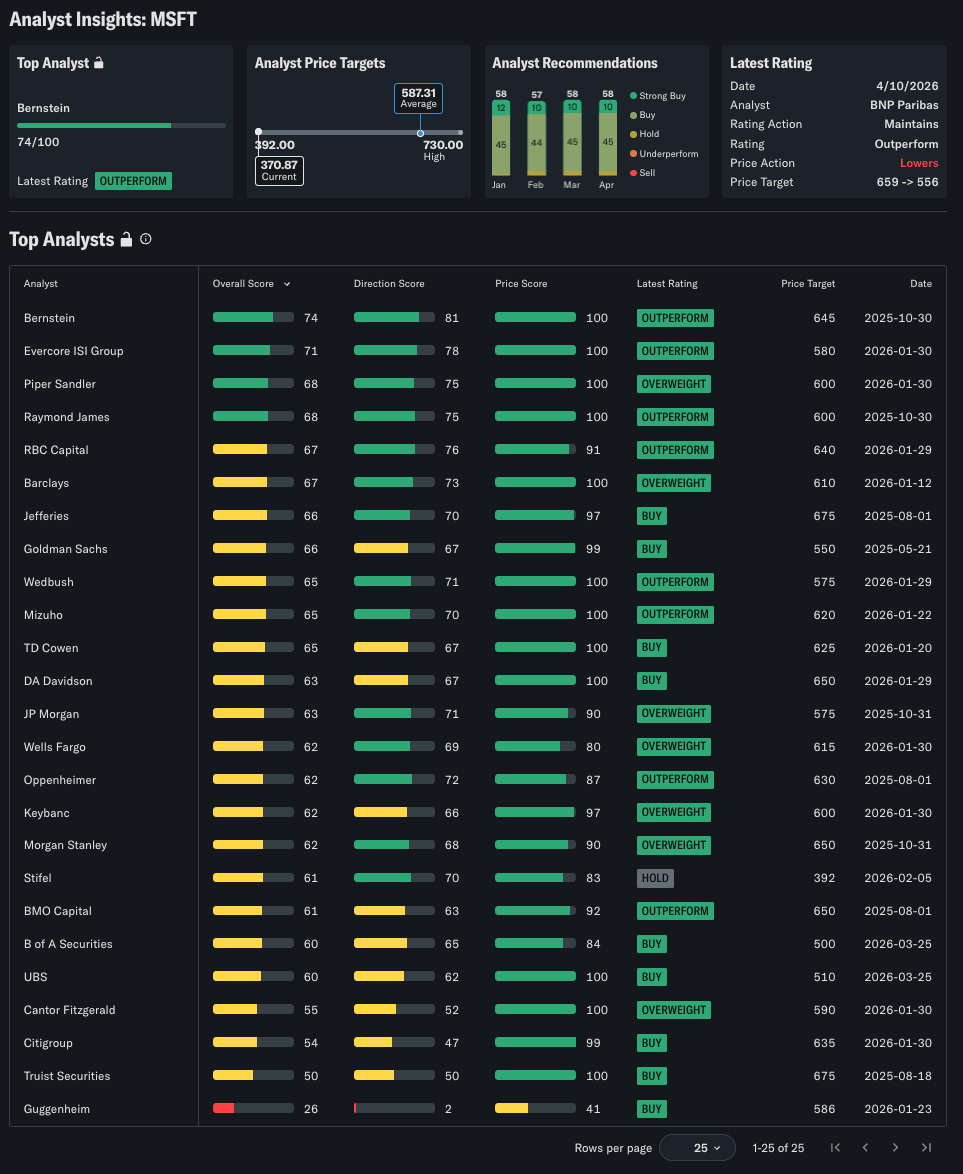This screenshot has height=1174, width=963.
Task: Go to the first page of results
Action: (x=836, y=1148)
